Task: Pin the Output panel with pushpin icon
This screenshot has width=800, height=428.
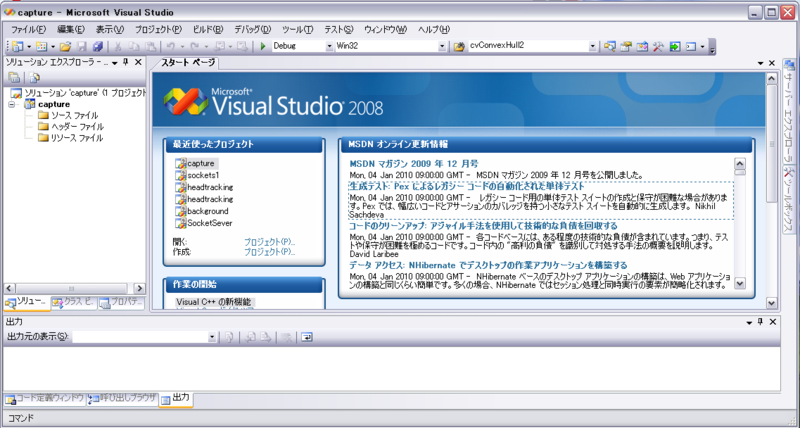Action: click(x=761, y=322)
